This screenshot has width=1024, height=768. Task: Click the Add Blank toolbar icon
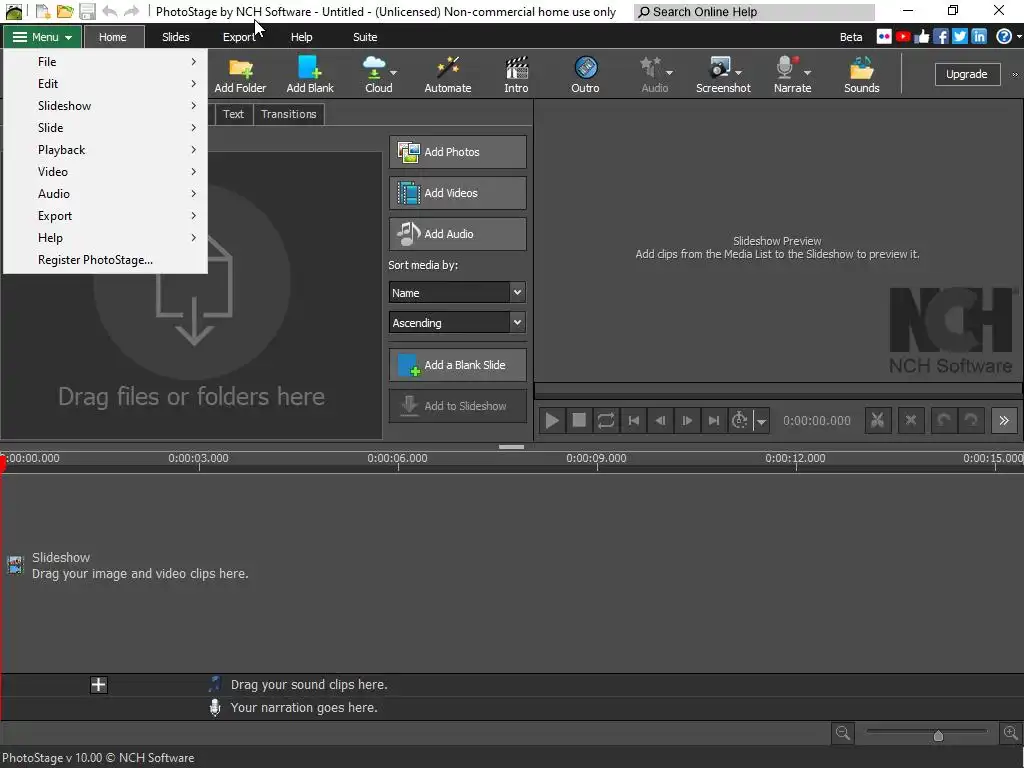(x=310, y=75)
